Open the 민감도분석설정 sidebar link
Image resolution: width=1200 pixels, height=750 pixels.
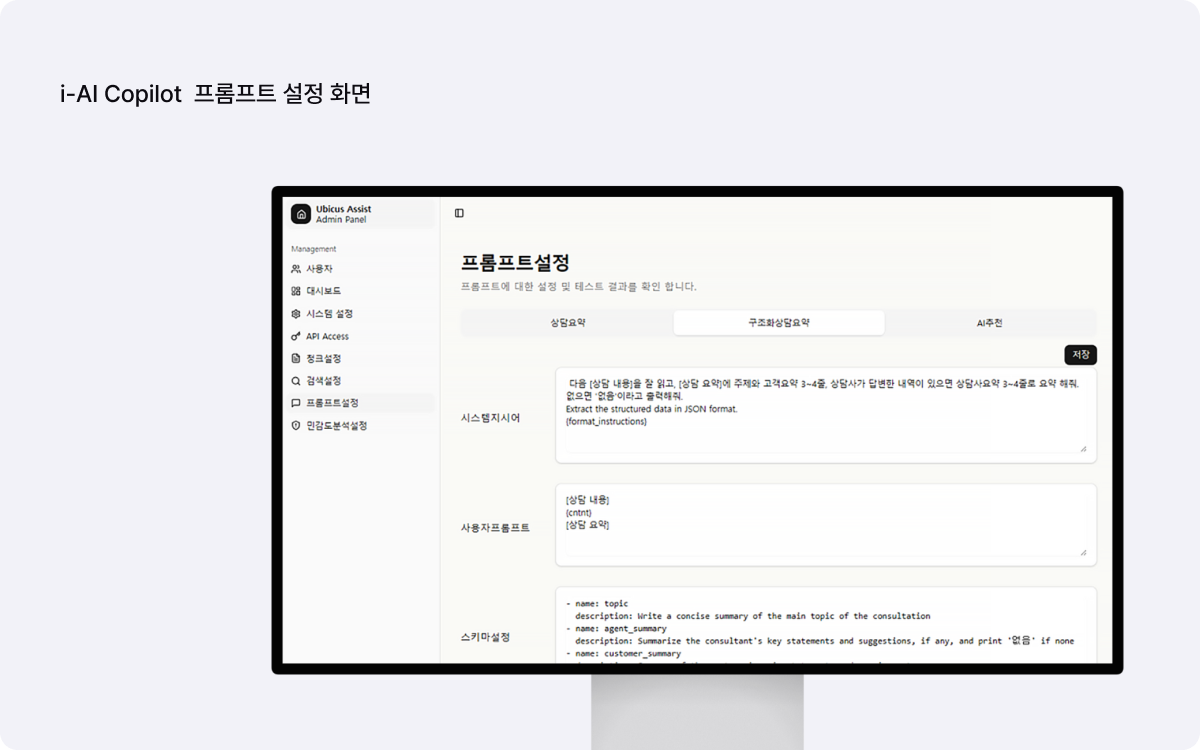[x=337, y=425]
